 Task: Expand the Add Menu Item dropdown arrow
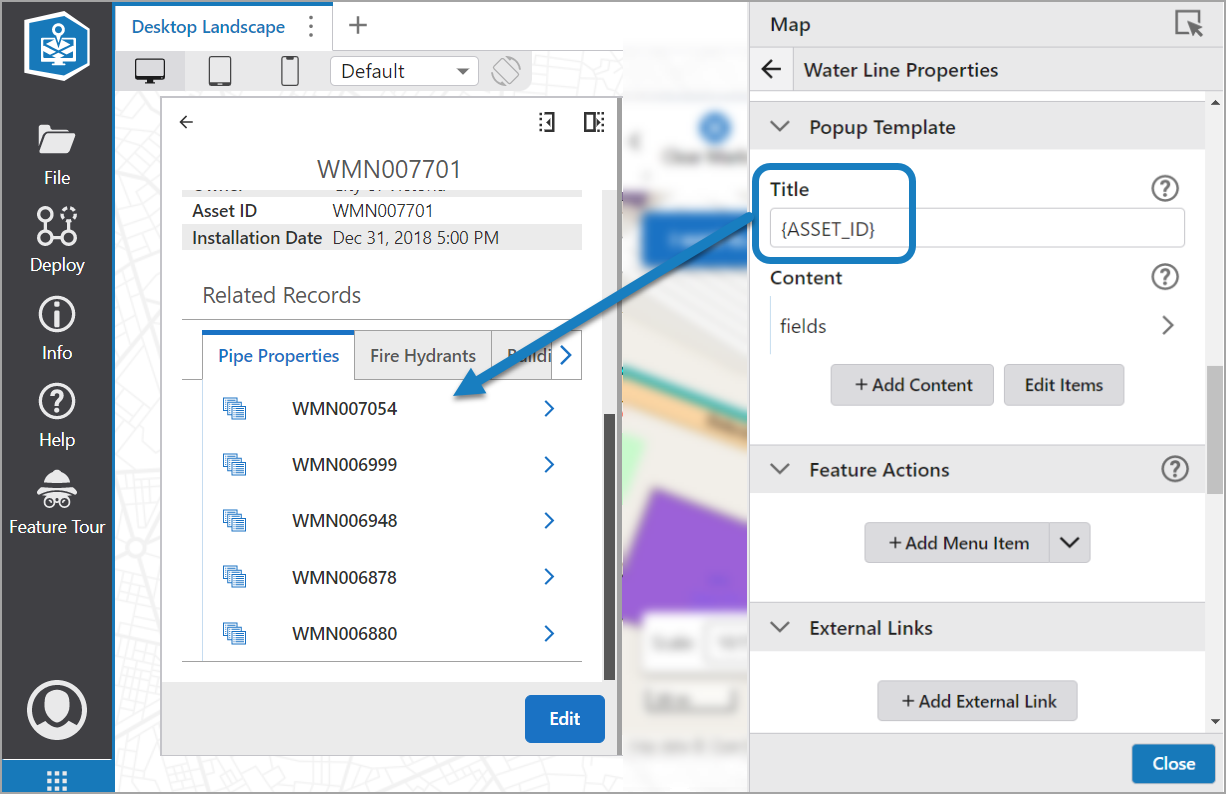pyautogui.click(x=1070, y=542)
